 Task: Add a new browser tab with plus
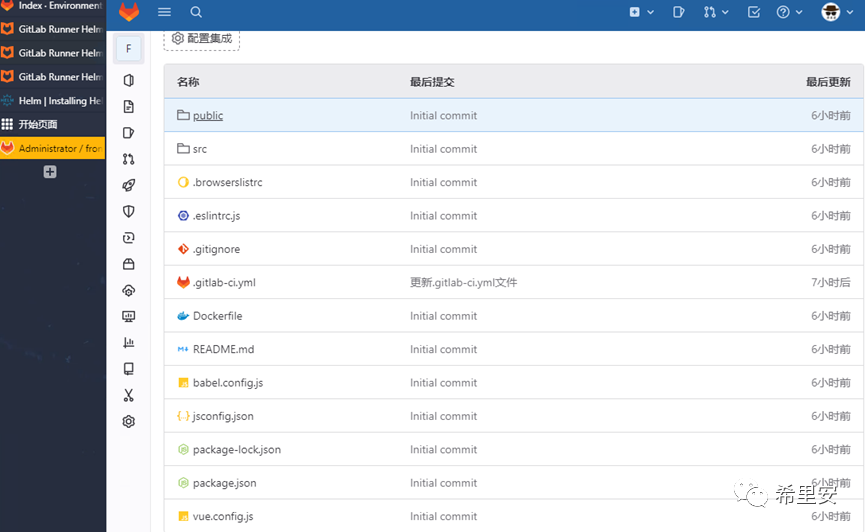(x=50, y=172)
